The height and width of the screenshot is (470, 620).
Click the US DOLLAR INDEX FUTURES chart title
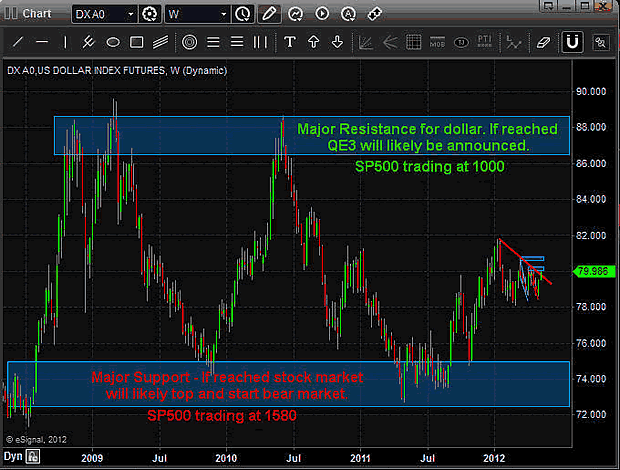pos(117,71)
